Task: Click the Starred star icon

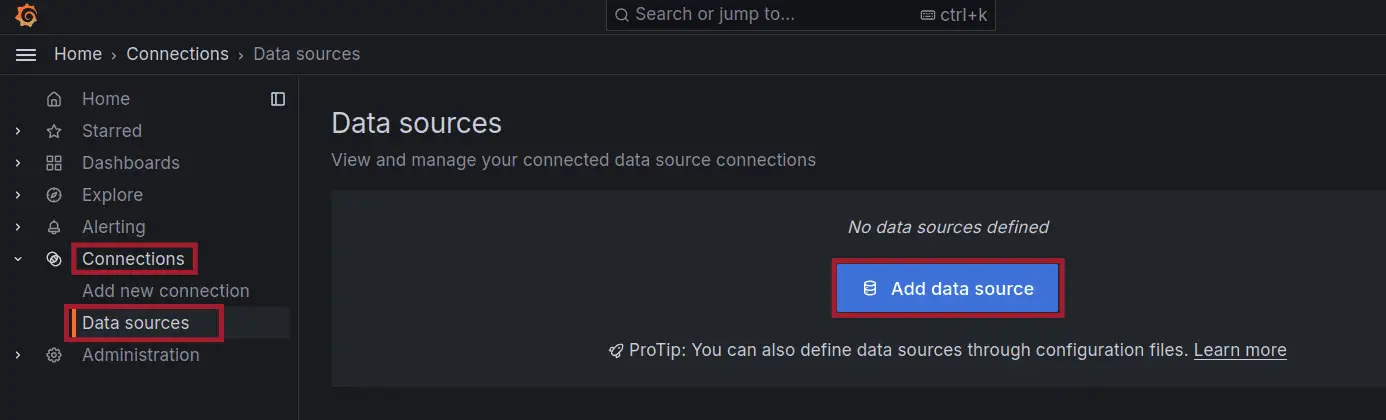Action: pos(54,131)
